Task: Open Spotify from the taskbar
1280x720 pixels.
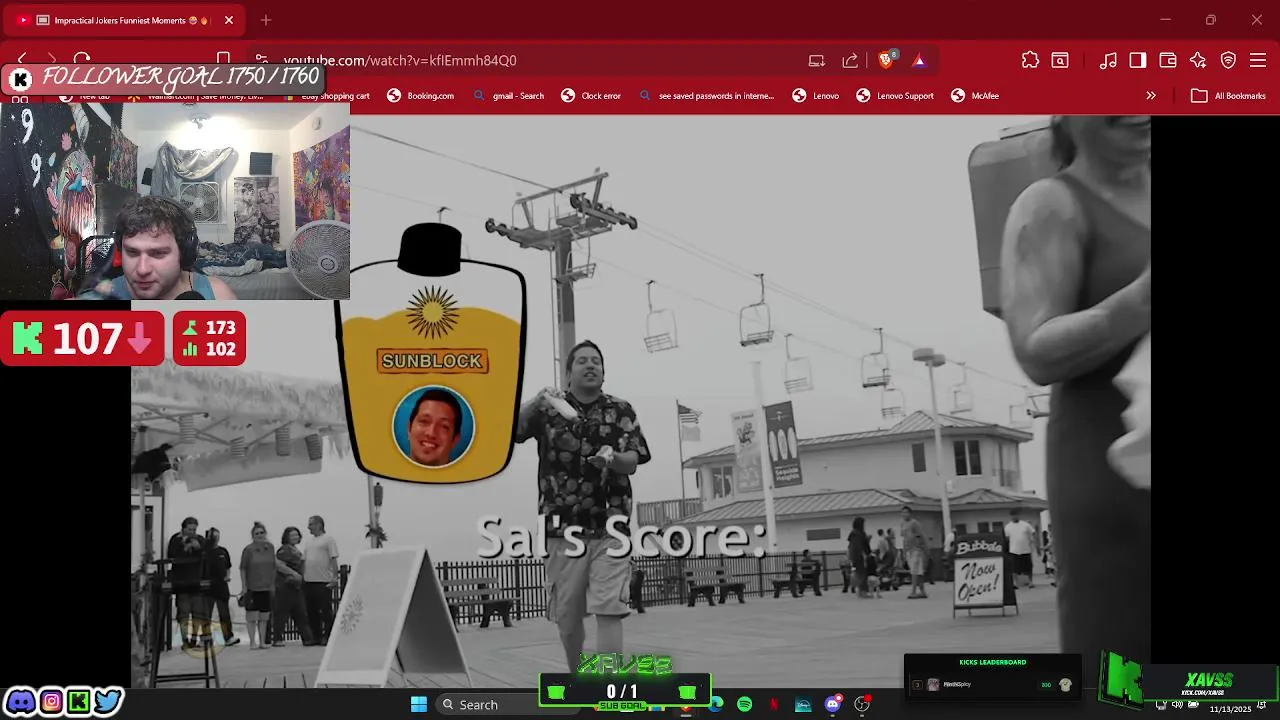Action: tap(745, 705)
